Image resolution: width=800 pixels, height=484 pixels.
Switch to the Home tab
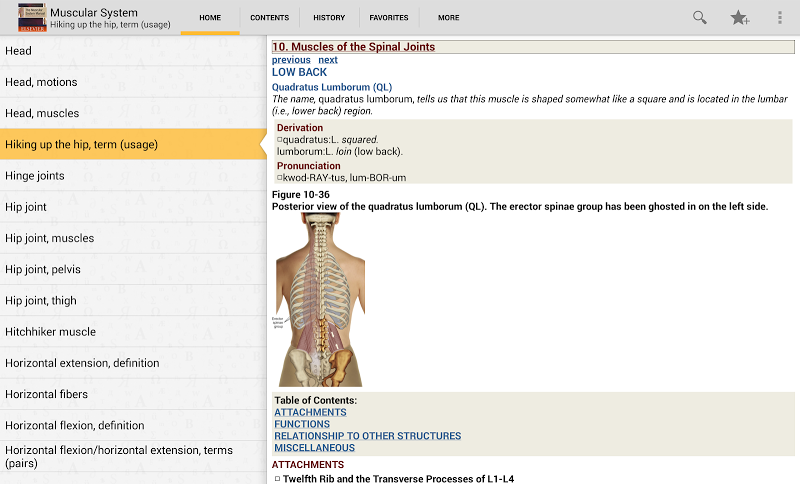pyautogui.click(x=210, y=17)
